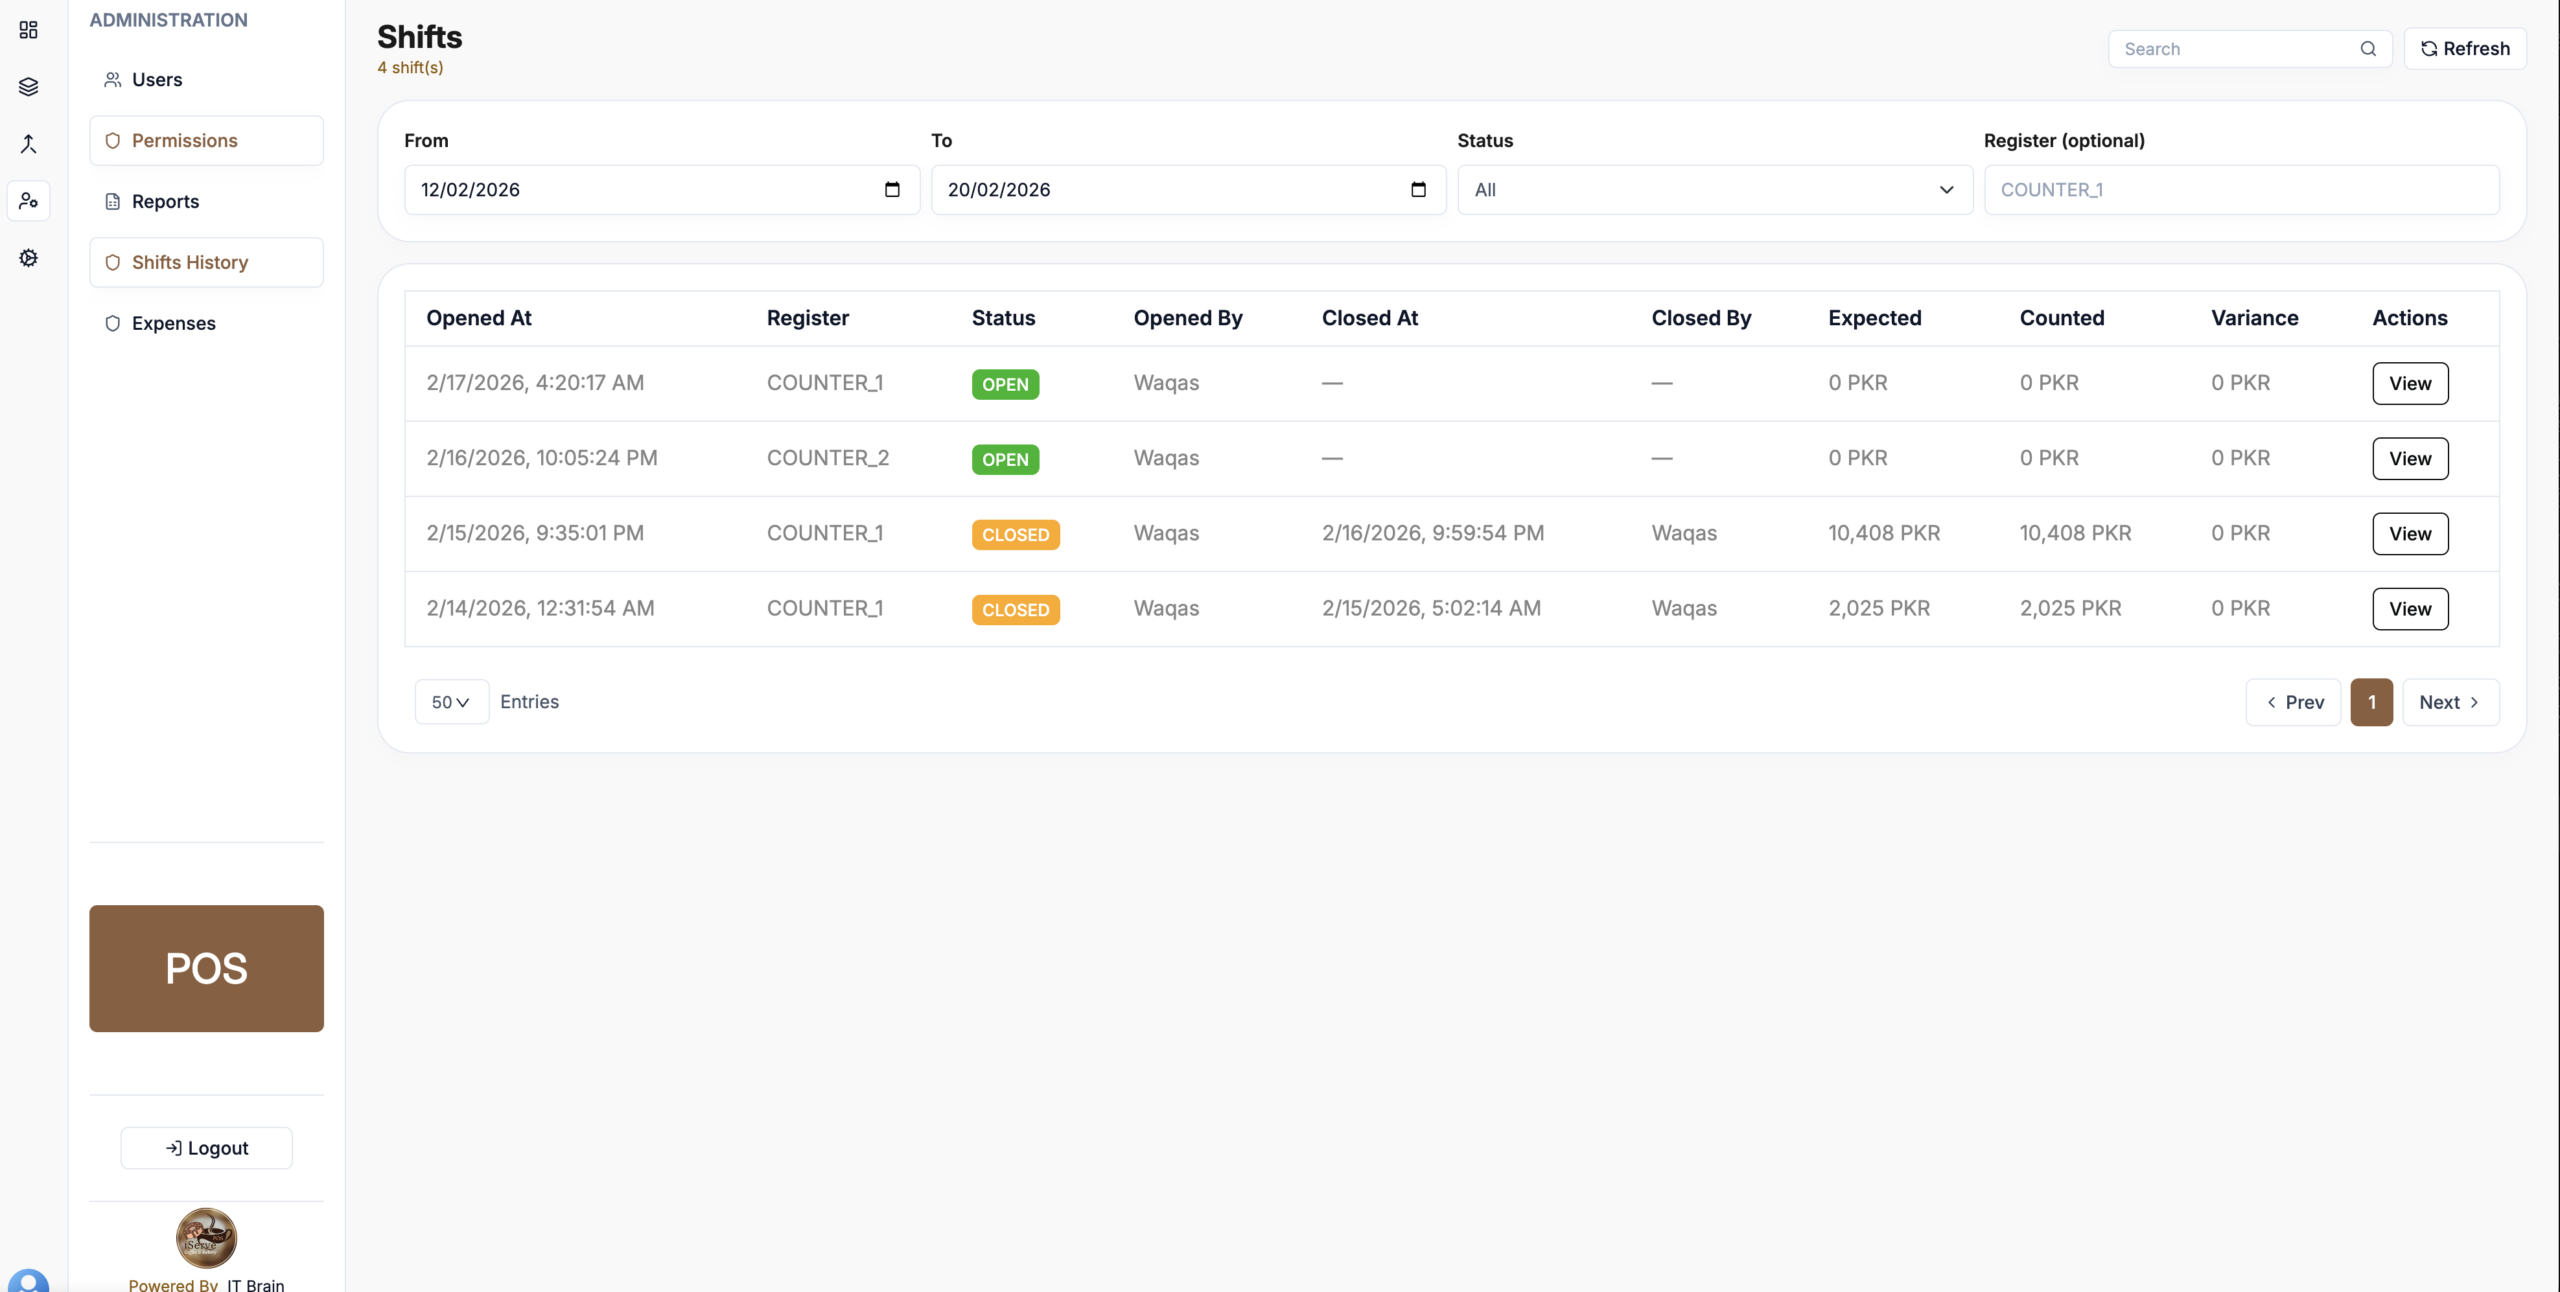The width and height of the screenshot is (2560, 1292).
Task: Click the Next pagination button
Action: coord(2449,702)
